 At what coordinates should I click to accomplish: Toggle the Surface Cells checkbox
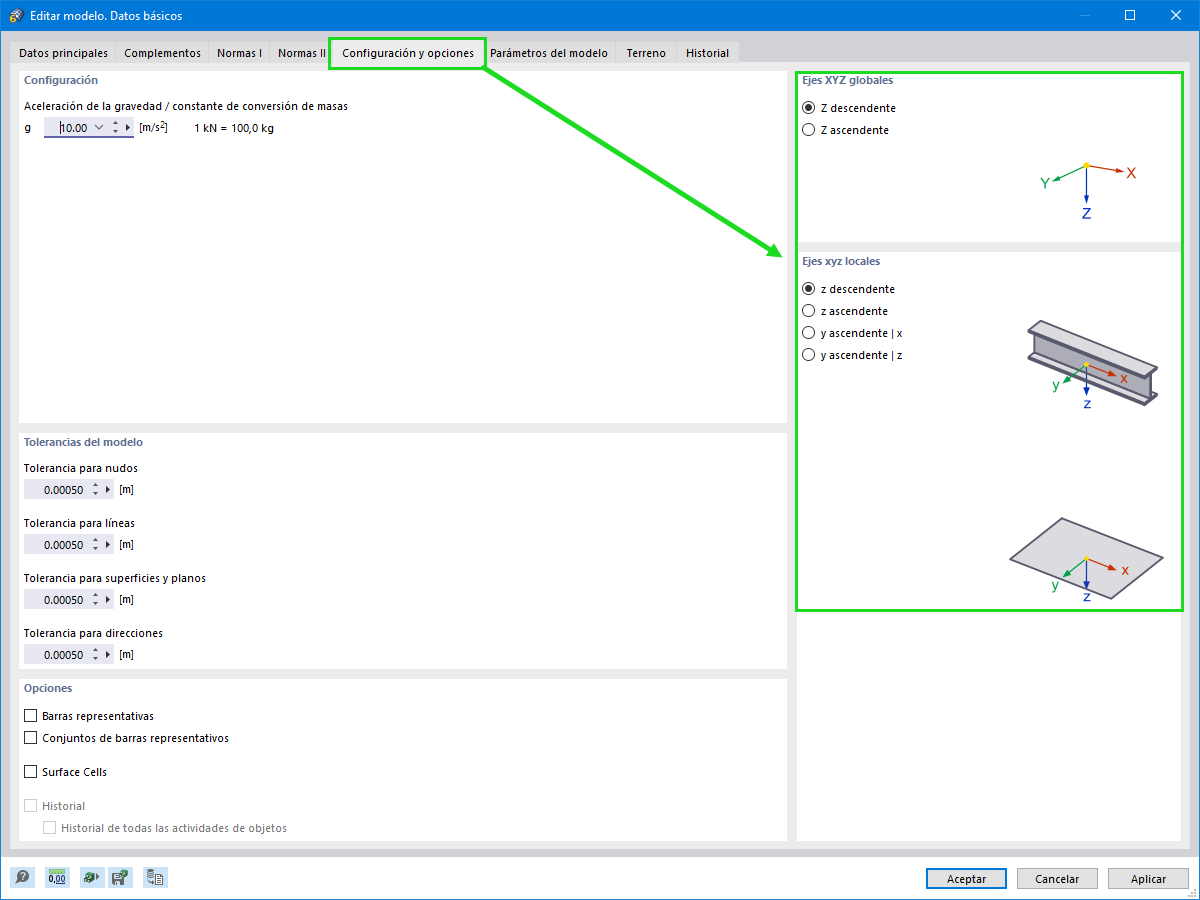coord(30,772)
